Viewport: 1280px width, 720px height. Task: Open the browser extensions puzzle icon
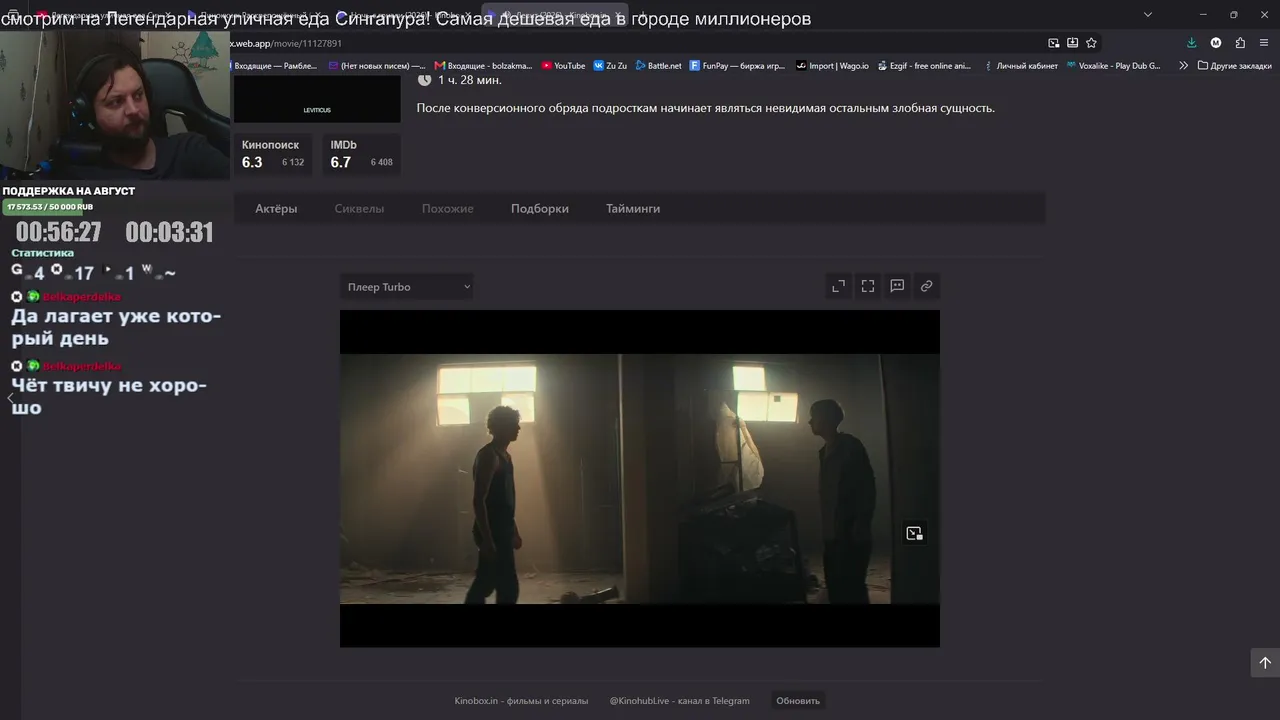point(1240,43)
